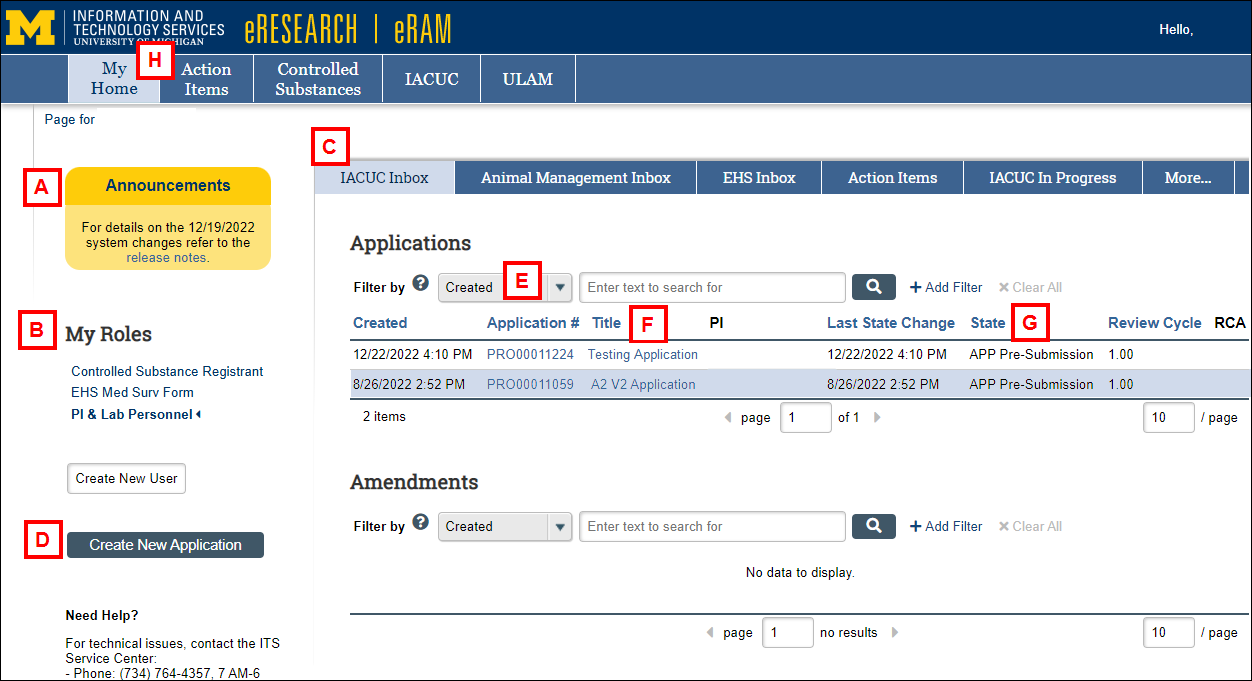Click the Create New Application button
The image size is (1252, 681).
pyautogui.click(x=165, y=545)
